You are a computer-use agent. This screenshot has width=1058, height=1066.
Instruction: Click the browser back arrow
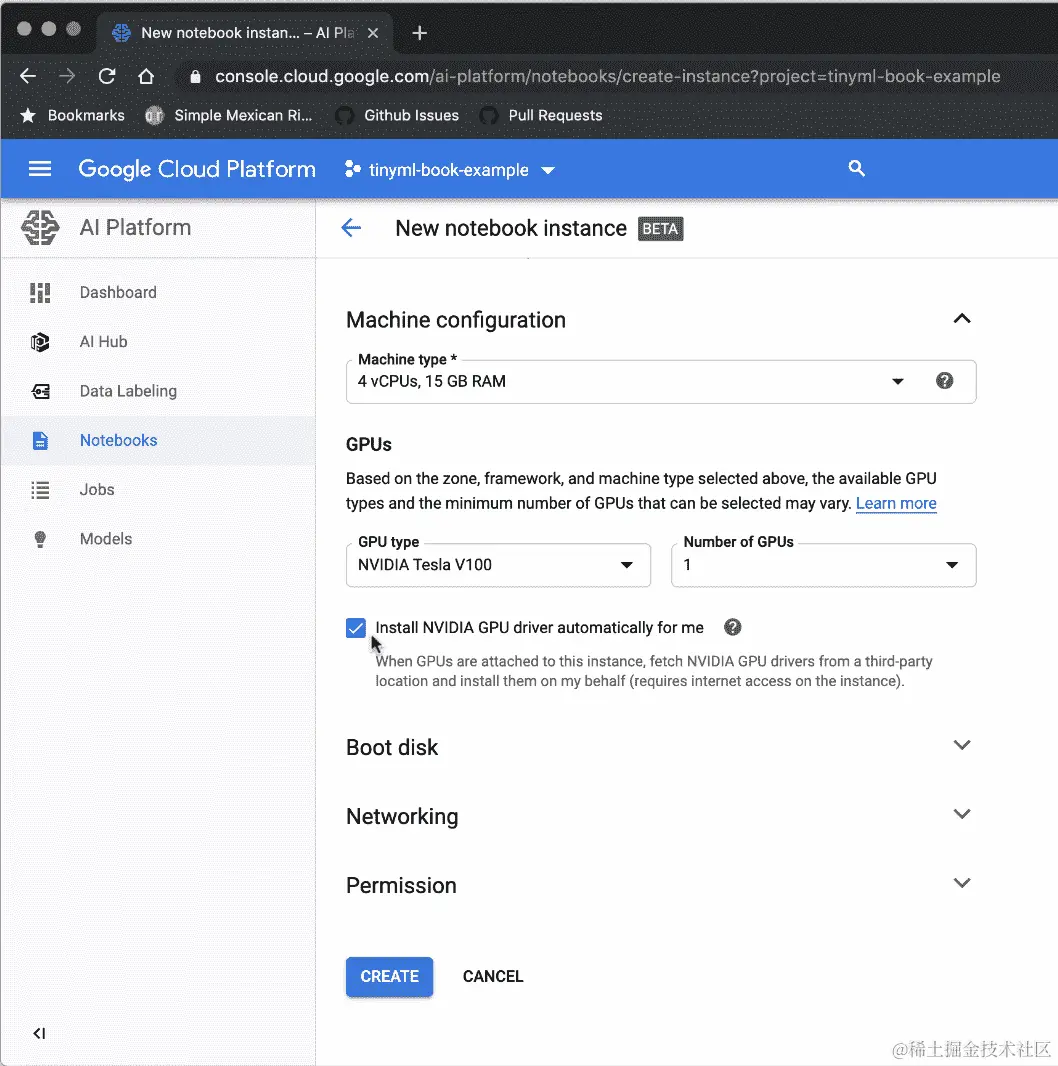[28, 75]
